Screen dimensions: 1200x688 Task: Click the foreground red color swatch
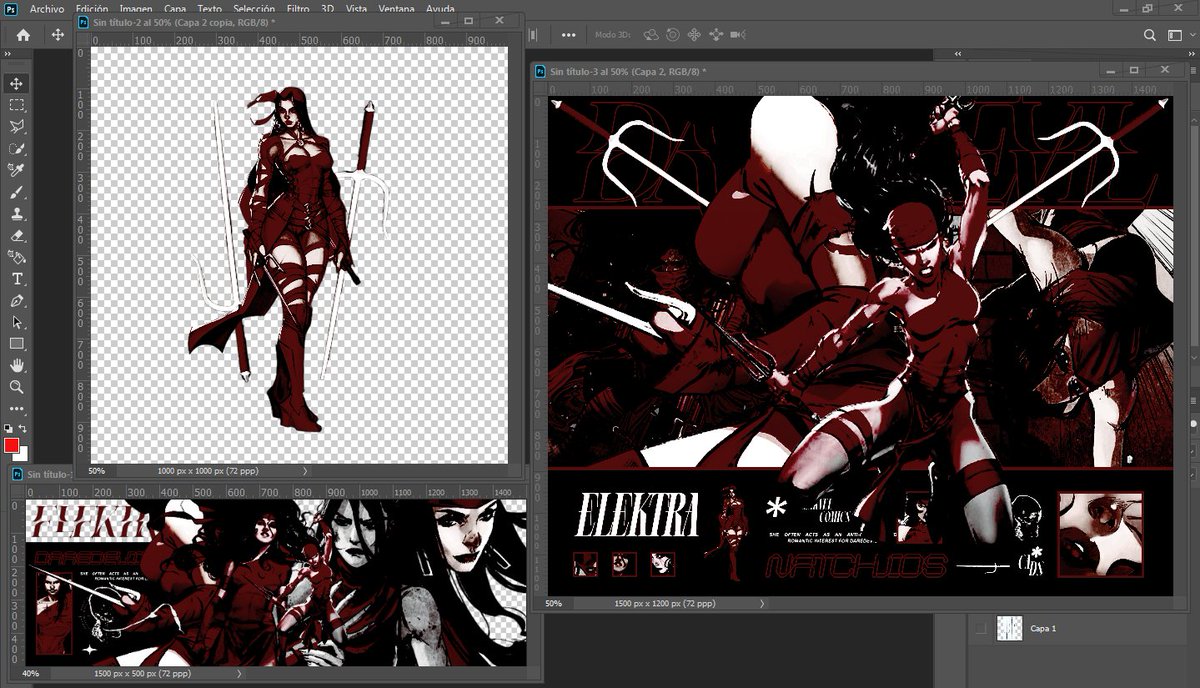[11, 445]
